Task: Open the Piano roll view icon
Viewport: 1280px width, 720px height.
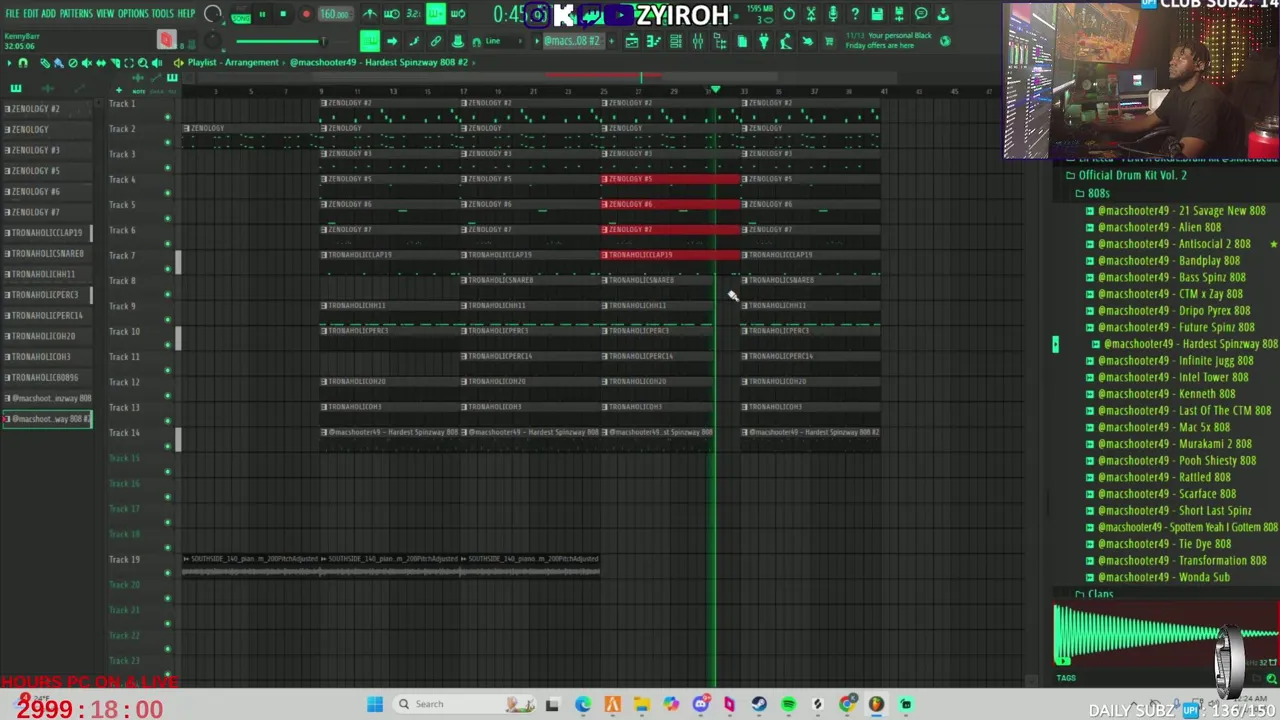Action: point(654,41)
